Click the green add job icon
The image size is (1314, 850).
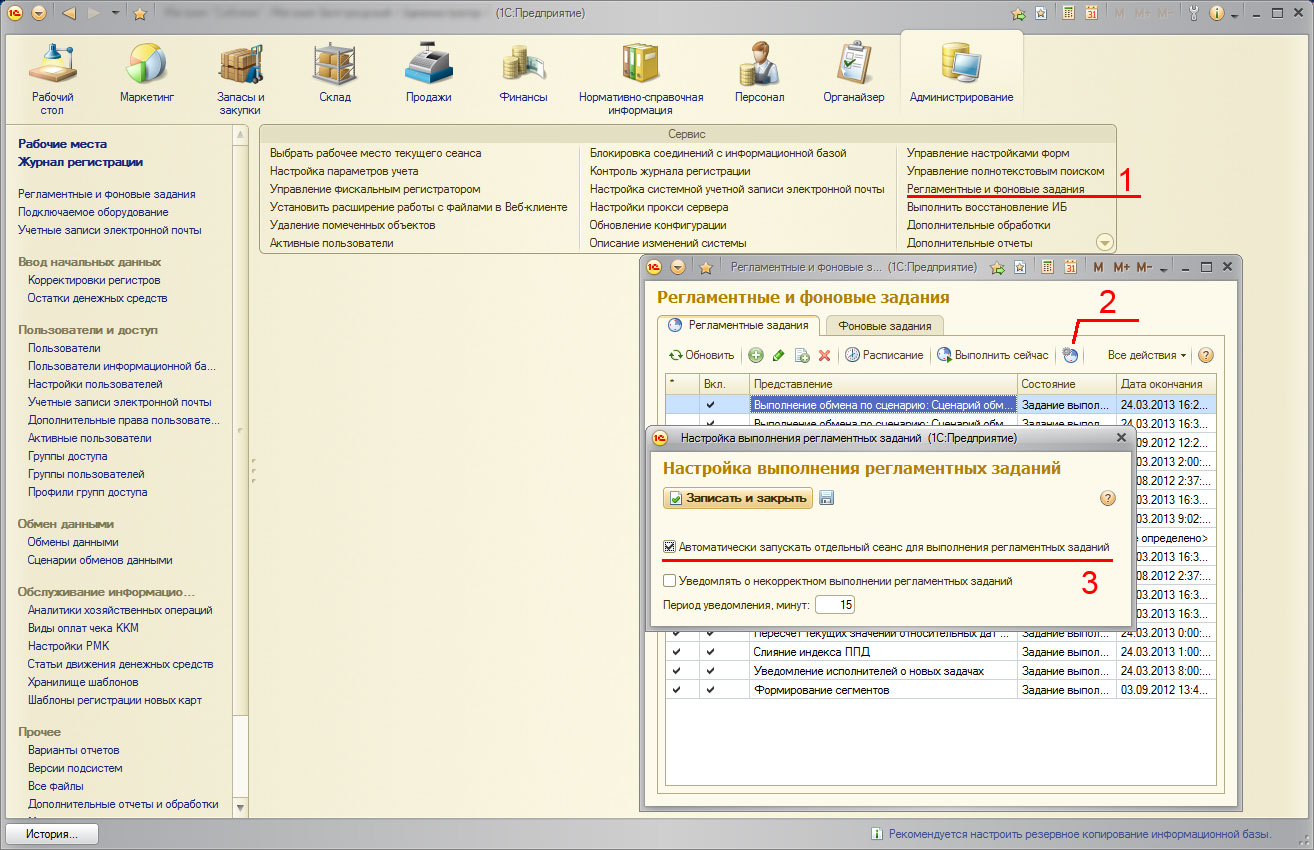[756, 355]
